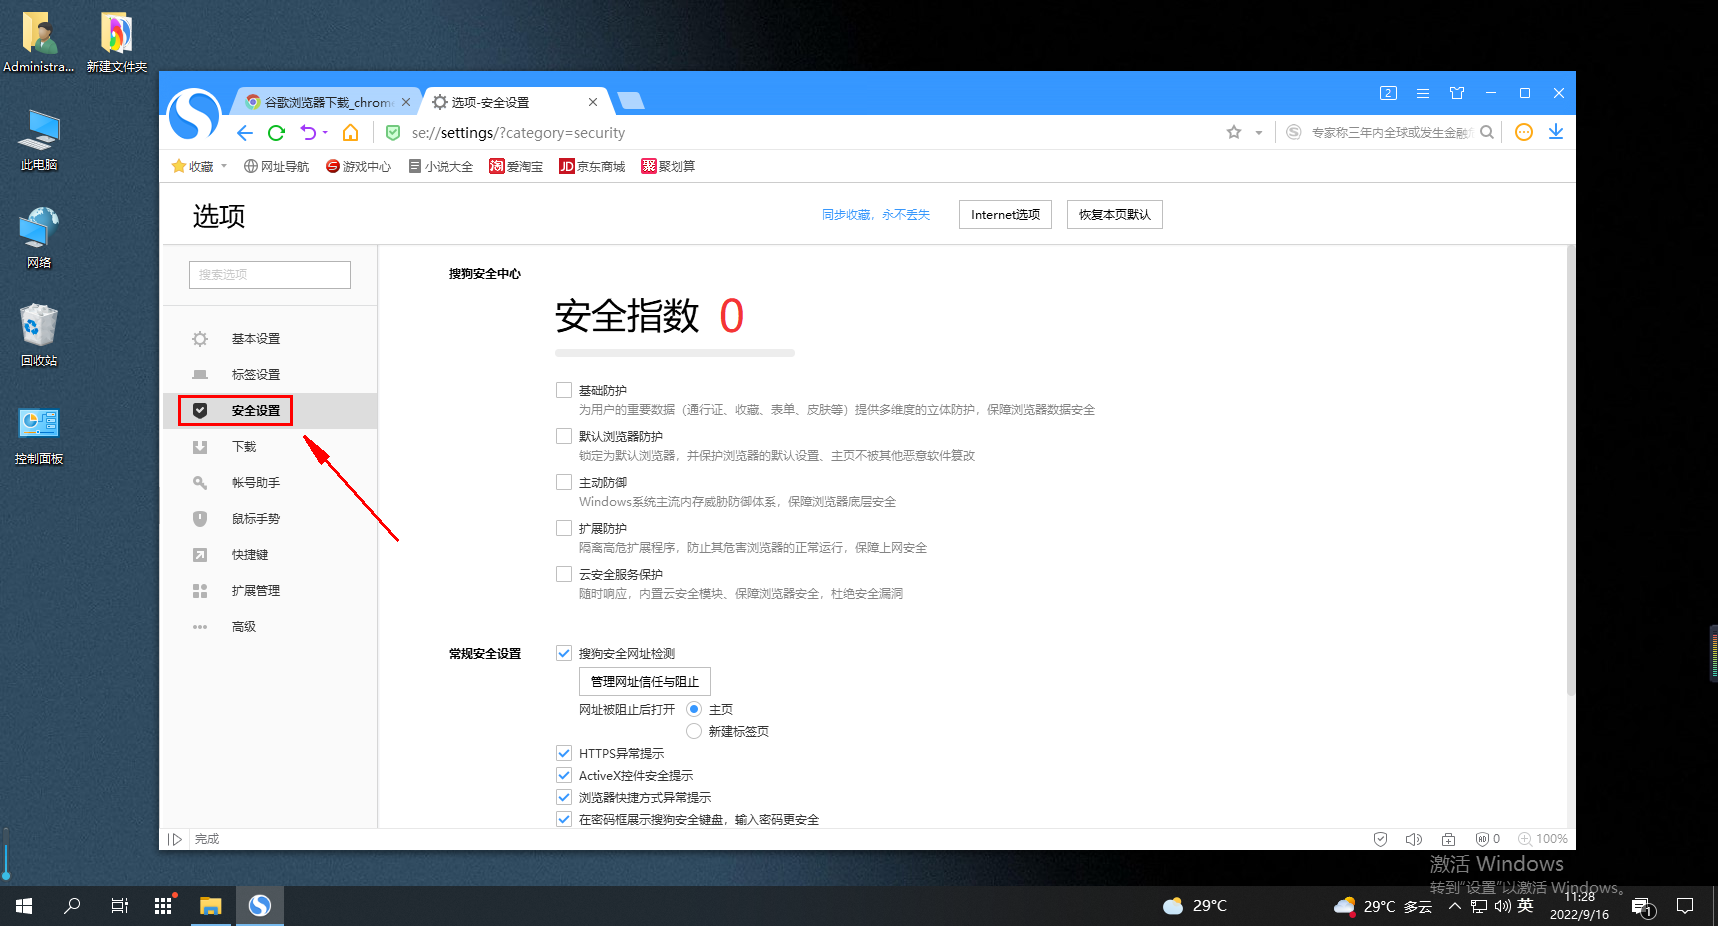Enable the 云安全服务保护 checkbox
This screenshot has width=1718, height=926.
pos(564,574)
